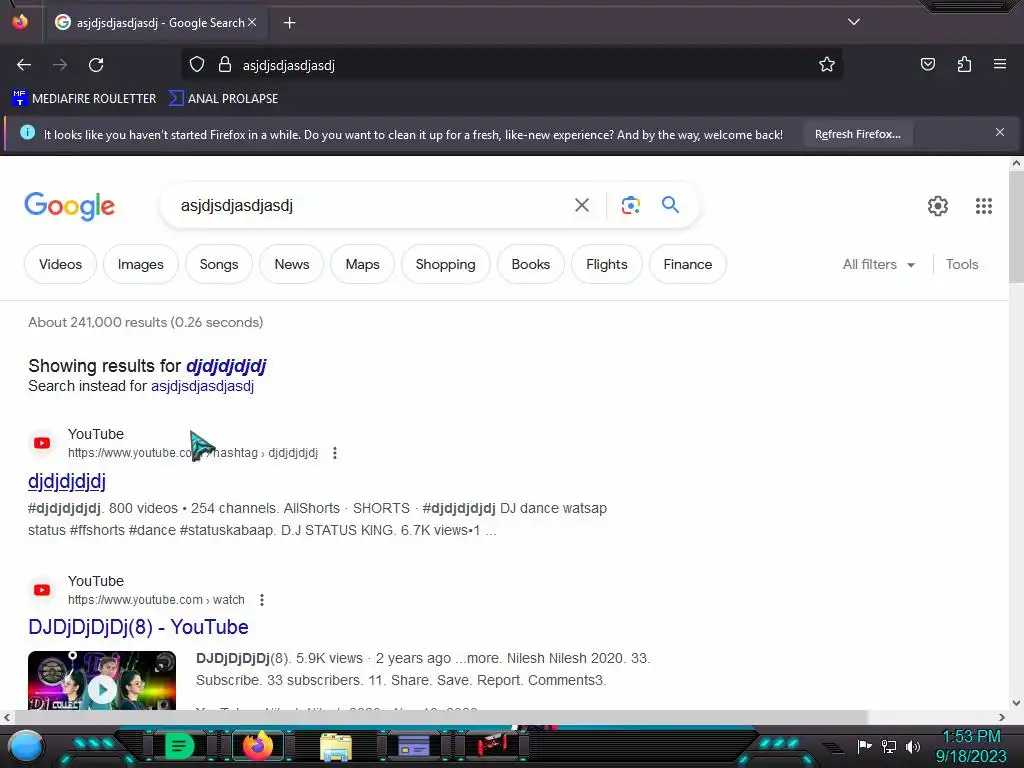Open tracking protection shield icon
Image resolution: width=1024 pixels, height=768 pixels.
coord(197,65)
